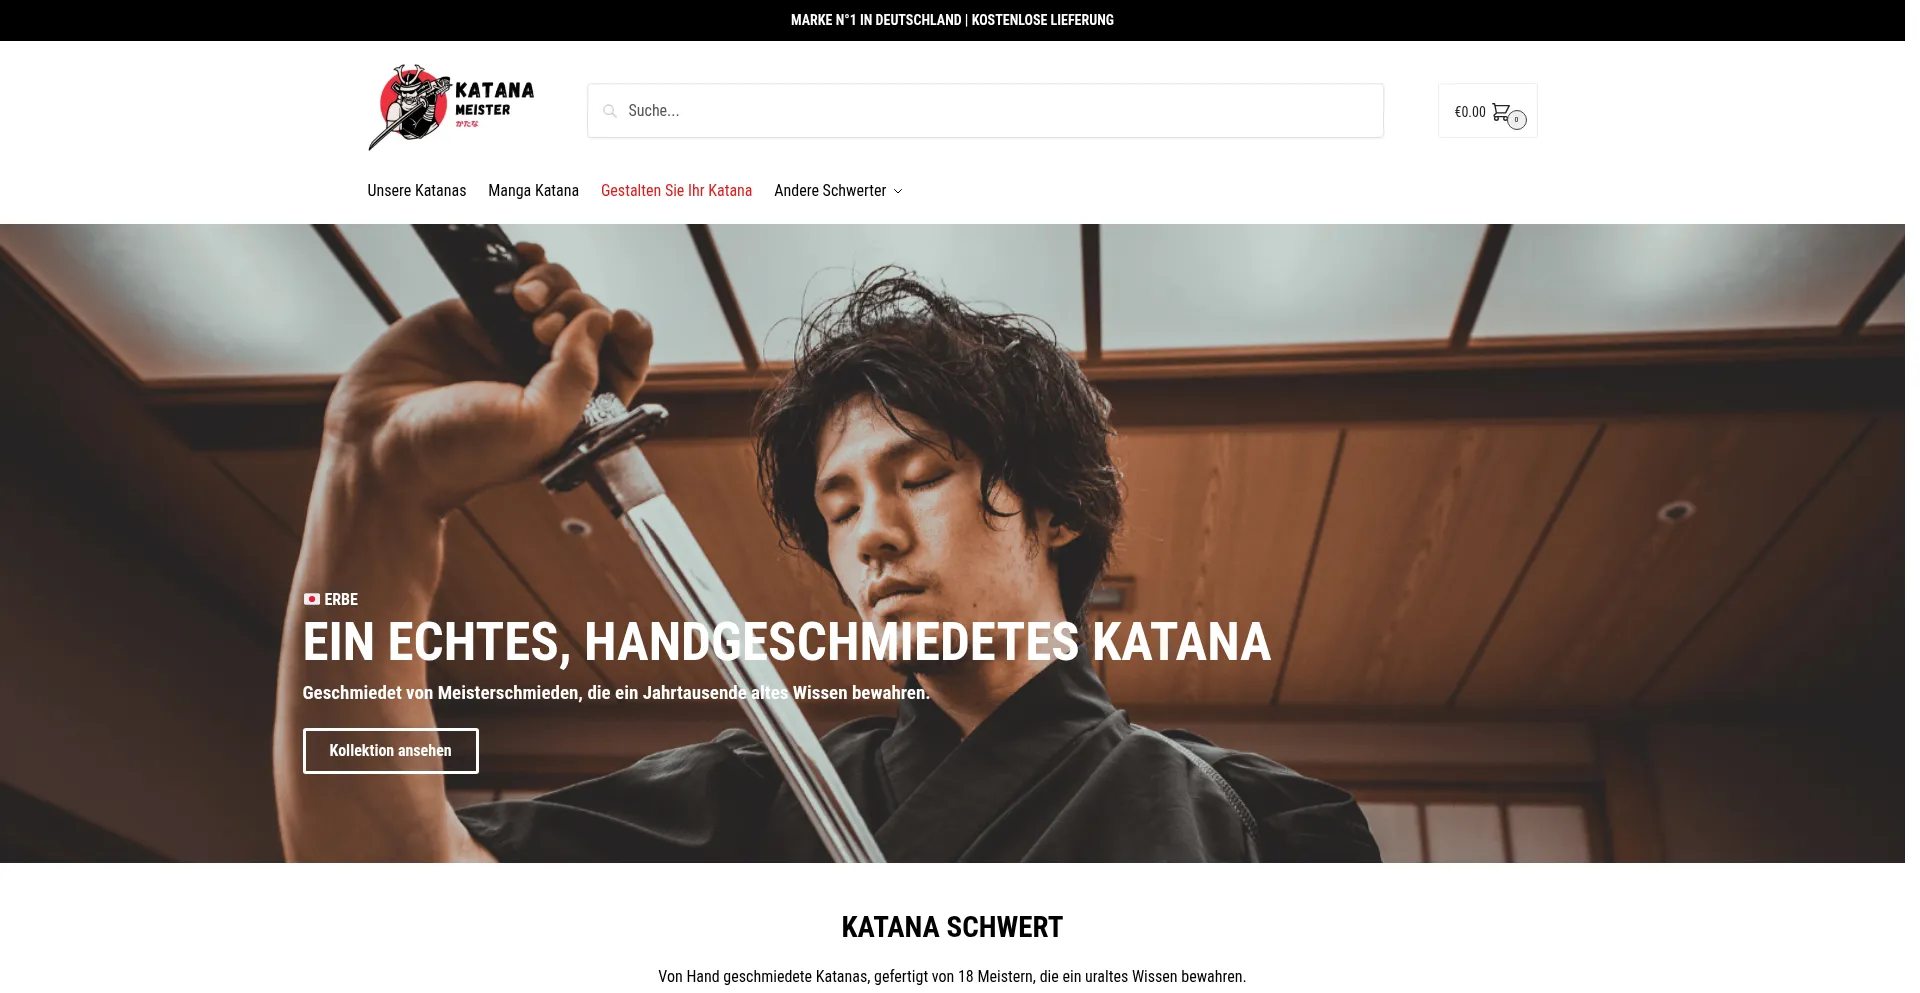Image resolution: width=1920 pixels, height=993 pixels.
Task: Click the €0.00 cart total
Action: pyautogui.click(x=1470, y=112)
